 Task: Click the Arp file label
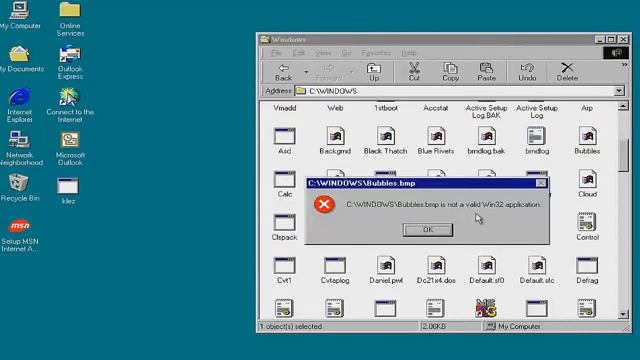pos(587,108)
